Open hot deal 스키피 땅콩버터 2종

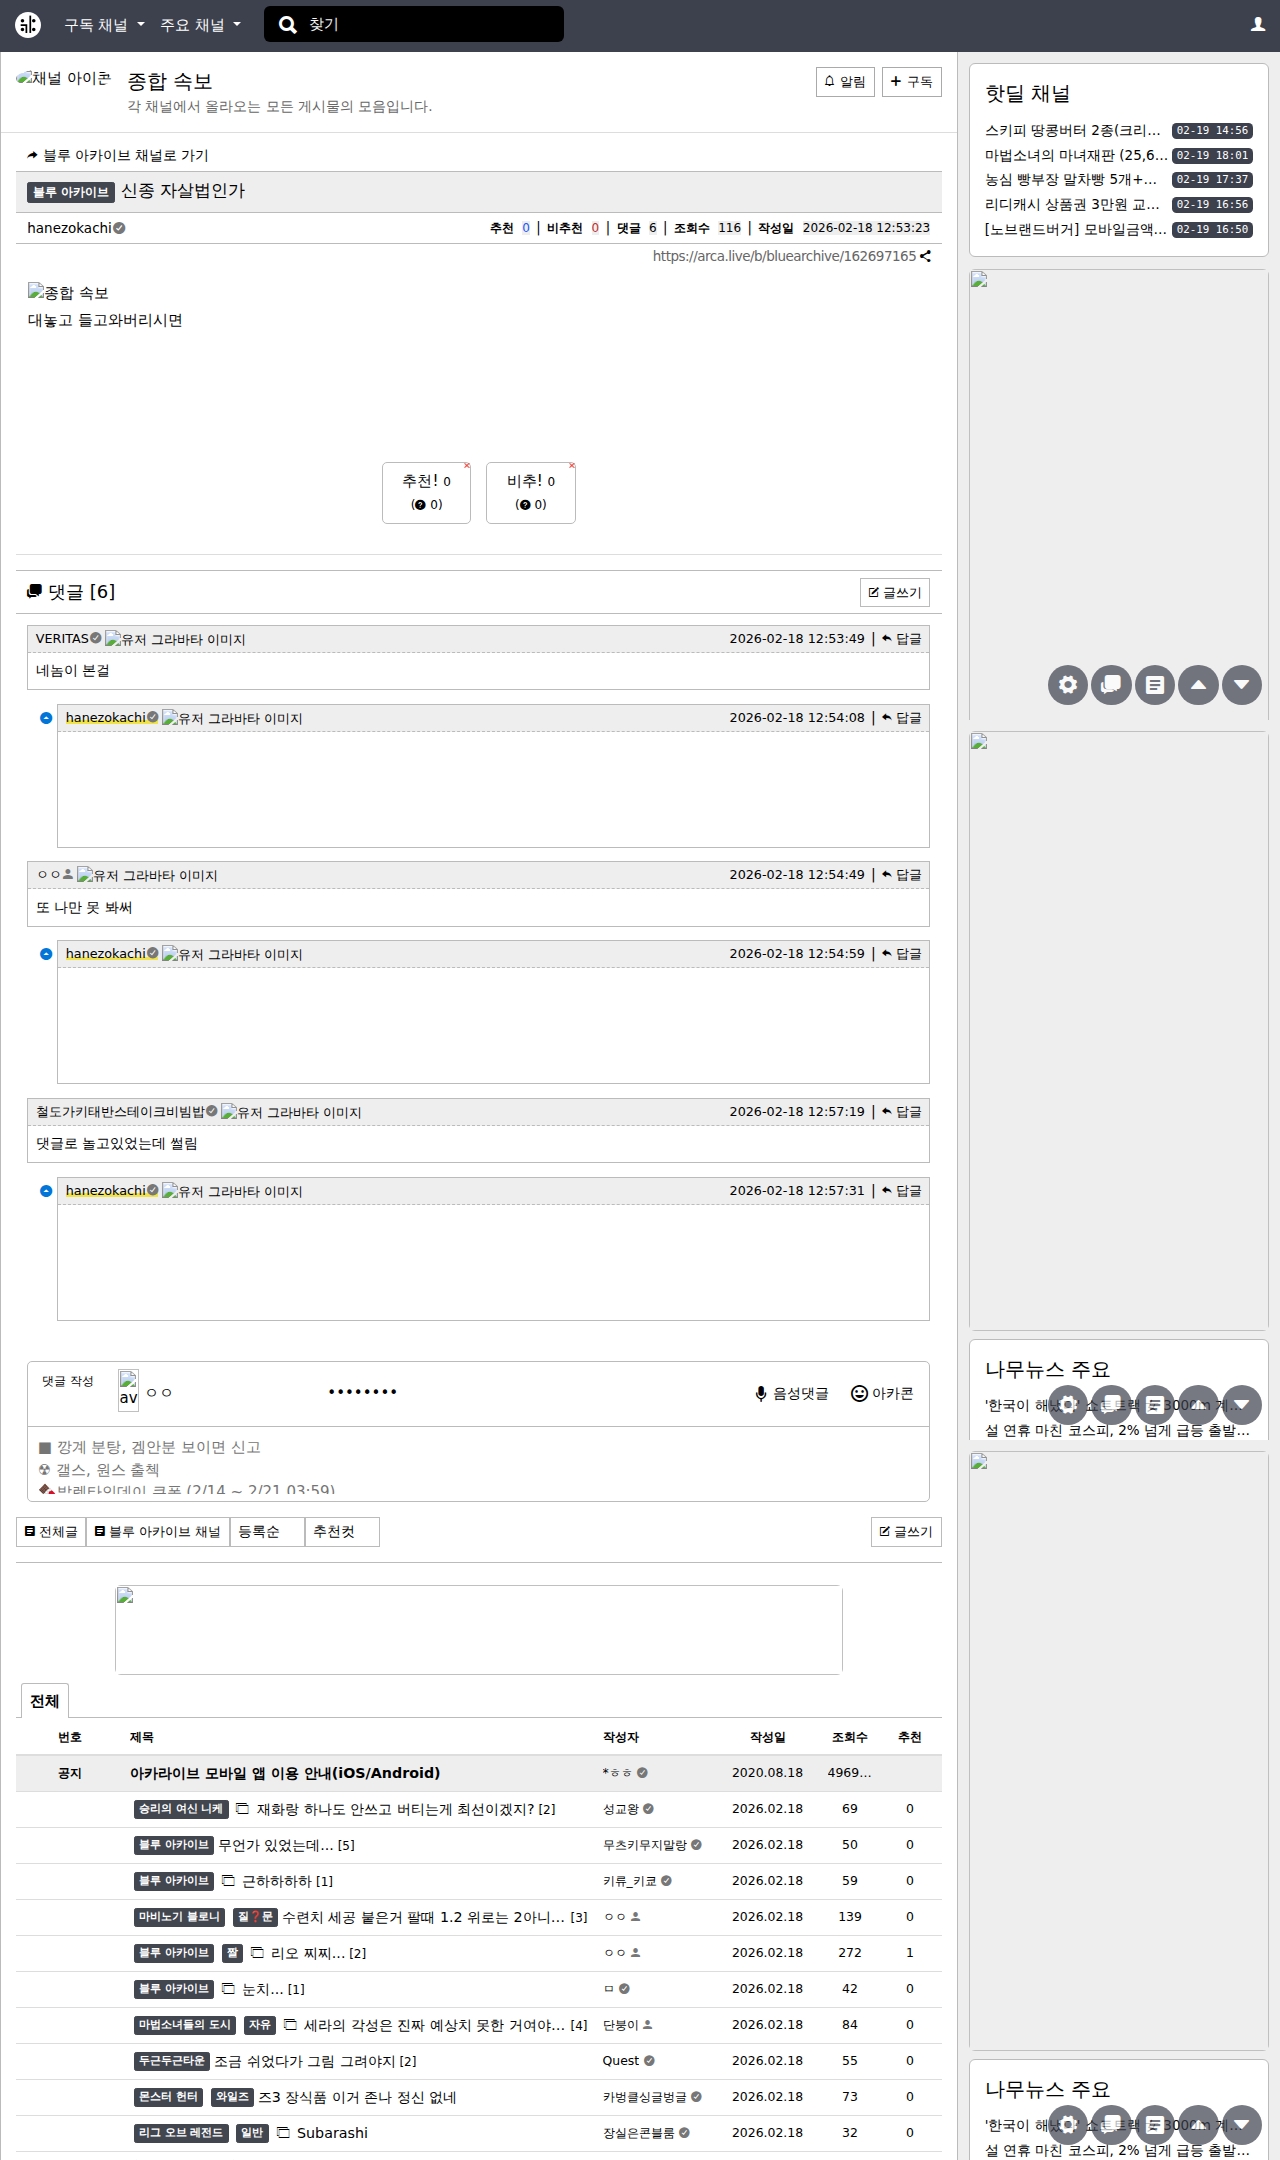[1072, 131]
